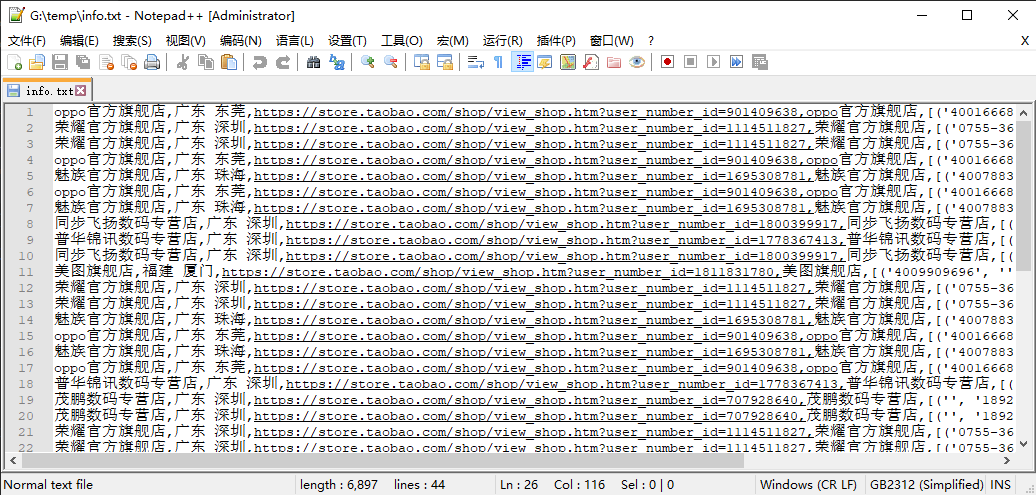The image size is (1036, 495).
Task: Open the 编辑(E) menu
Action: pos(79,40)
